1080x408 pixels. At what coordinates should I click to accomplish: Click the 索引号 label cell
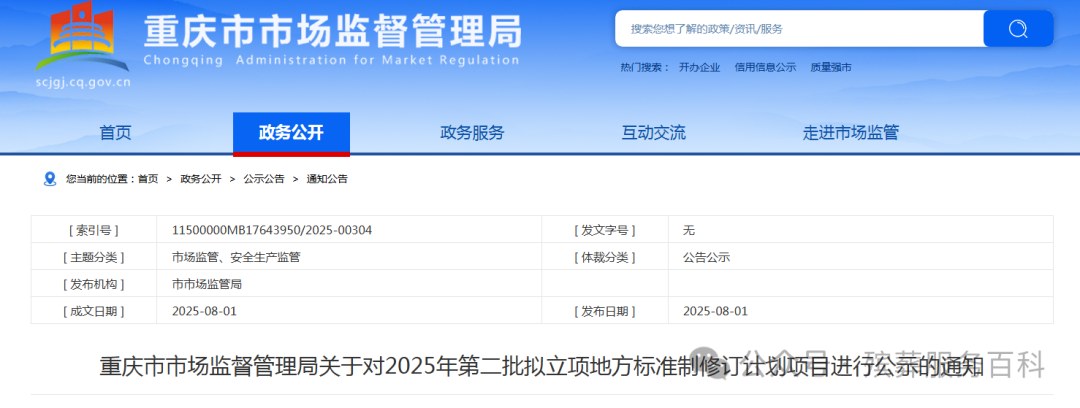(94, 230)
